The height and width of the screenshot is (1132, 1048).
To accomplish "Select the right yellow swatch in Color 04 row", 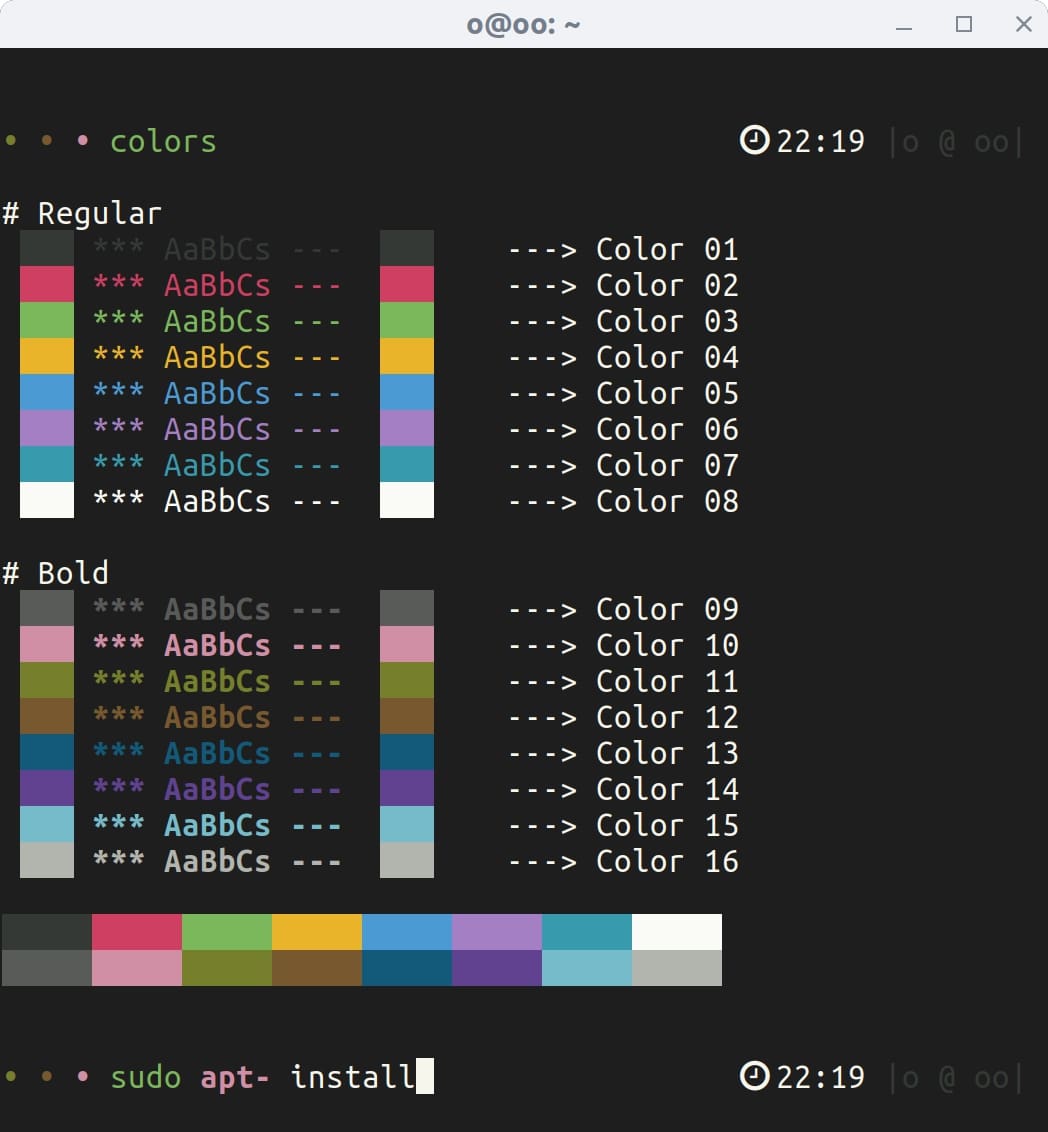I will click(407, 356).
